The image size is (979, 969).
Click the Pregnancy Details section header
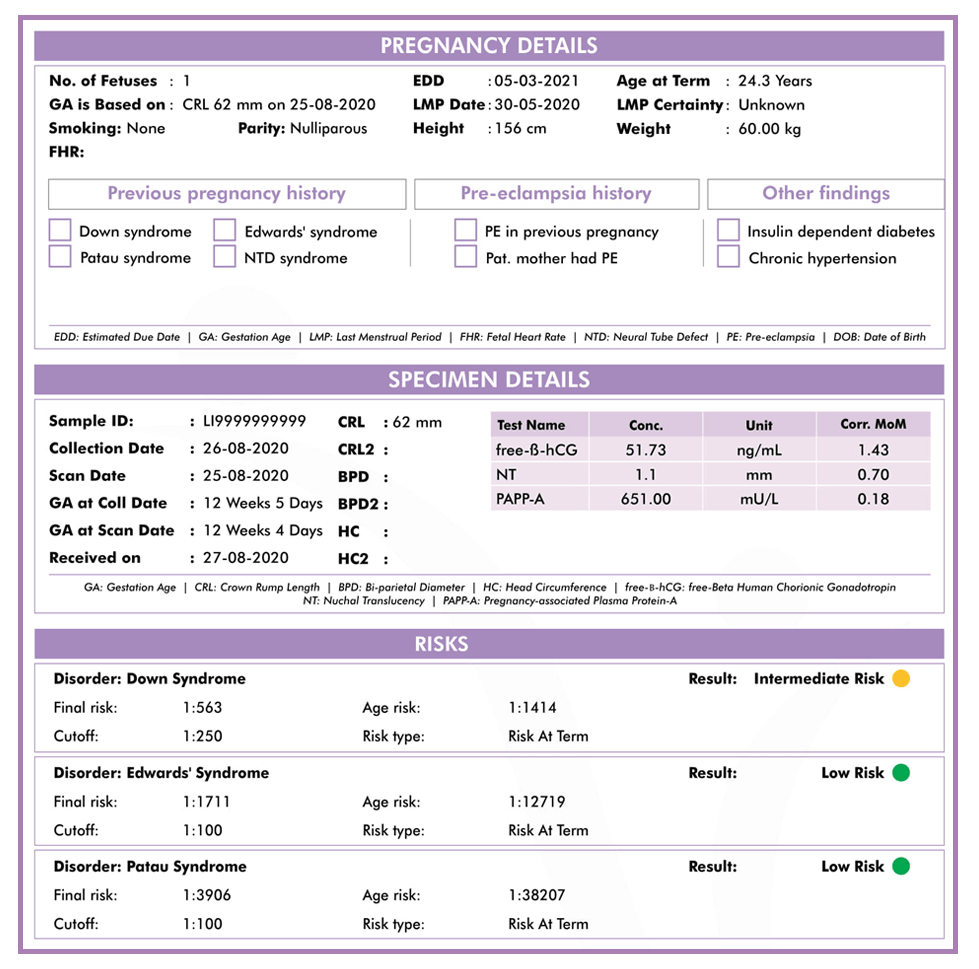pos(489,46)
